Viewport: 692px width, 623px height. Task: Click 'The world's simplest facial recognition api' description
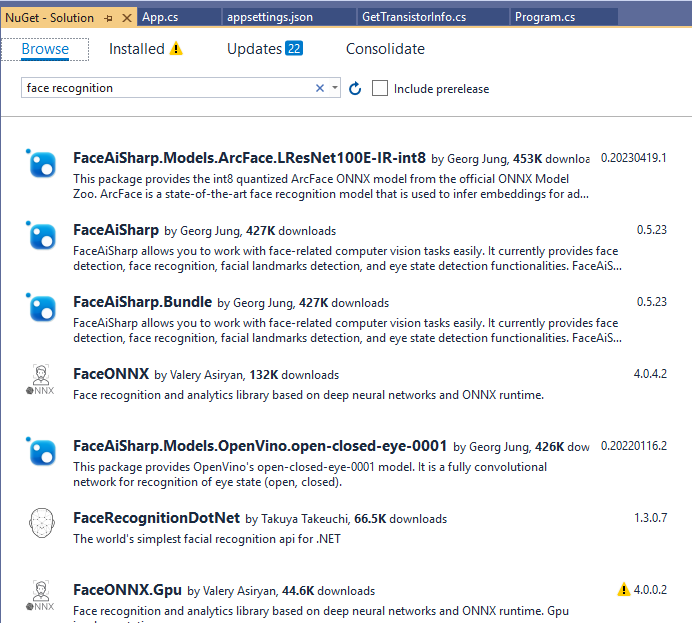(x=207, y=539)
